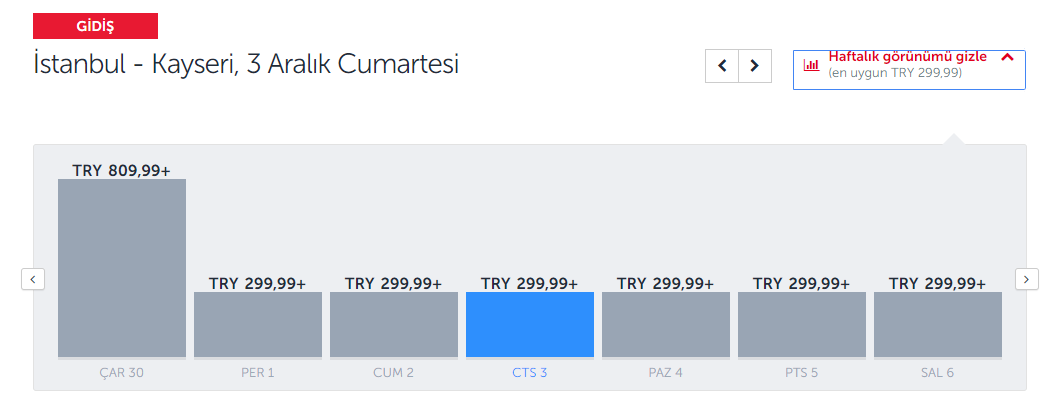The width and height of the screenshot is (1058, 398).
Task: Select the CUM 2 price bar
Action: click(394, 324)
